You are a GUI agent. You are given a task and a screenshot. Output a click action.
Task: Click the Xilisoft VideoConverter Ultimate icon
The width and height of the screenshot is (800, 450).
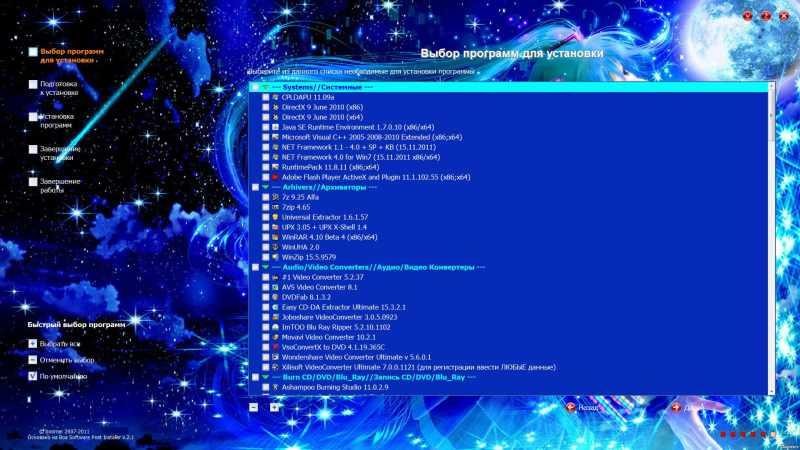click(276, 367)
